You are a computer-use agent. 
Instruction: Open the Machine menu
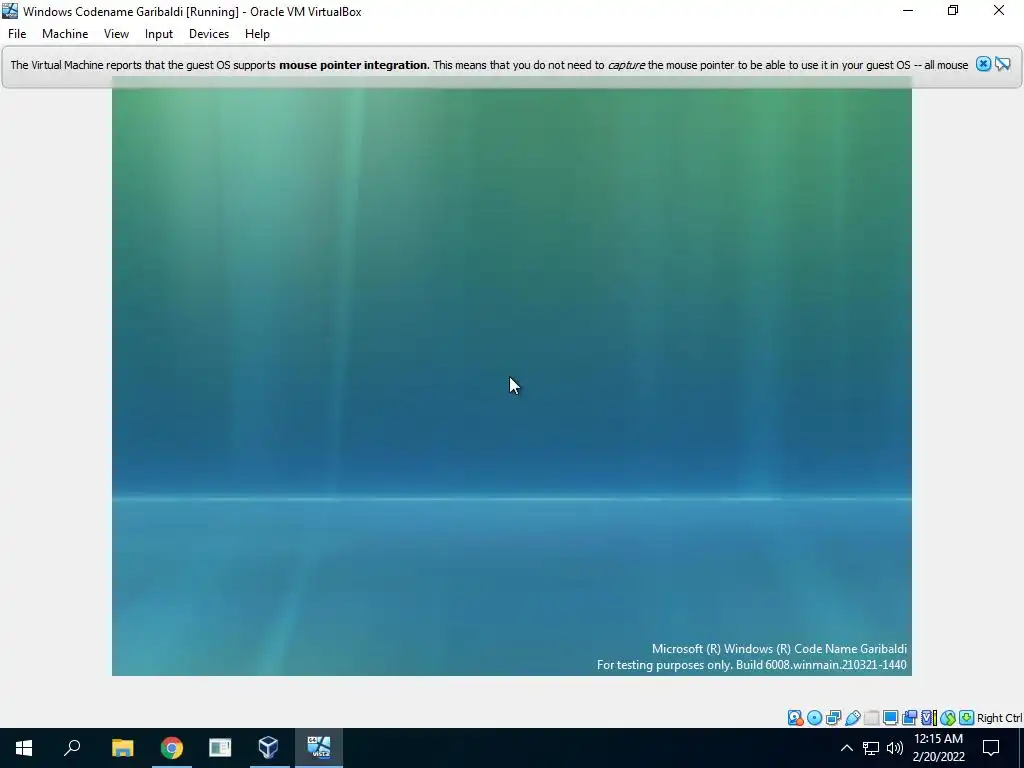pos(65,34)
